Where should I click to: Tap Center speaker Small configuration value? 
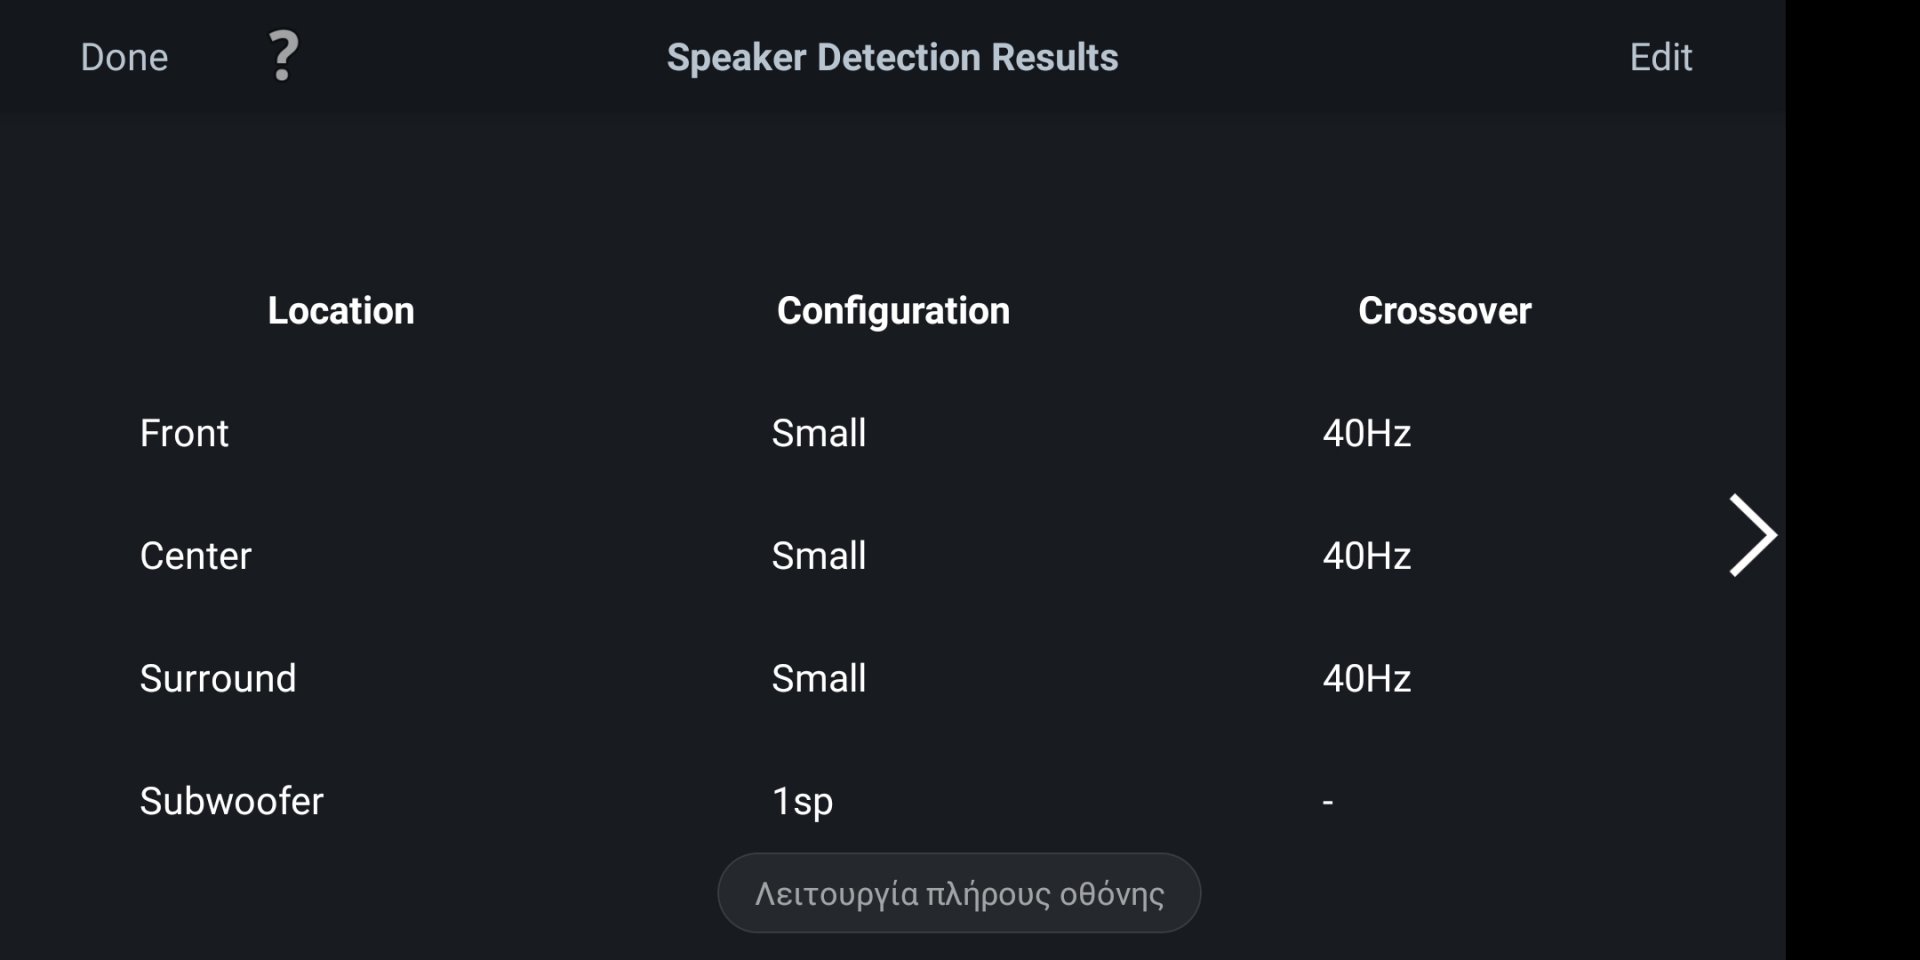(819, 556)
